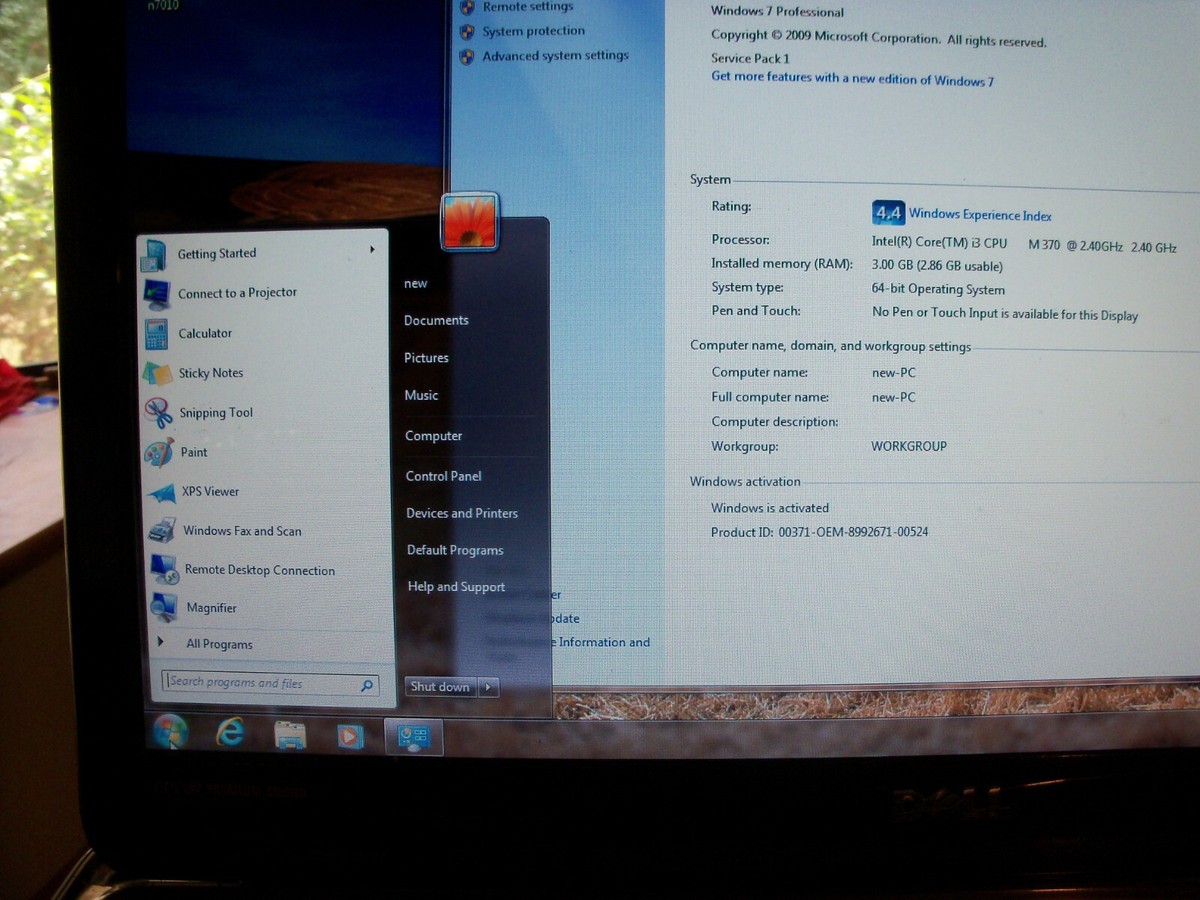Screen dimensions: 1200x900
Task: Open Computer in Start menu
Action: (x=433, y=436)
